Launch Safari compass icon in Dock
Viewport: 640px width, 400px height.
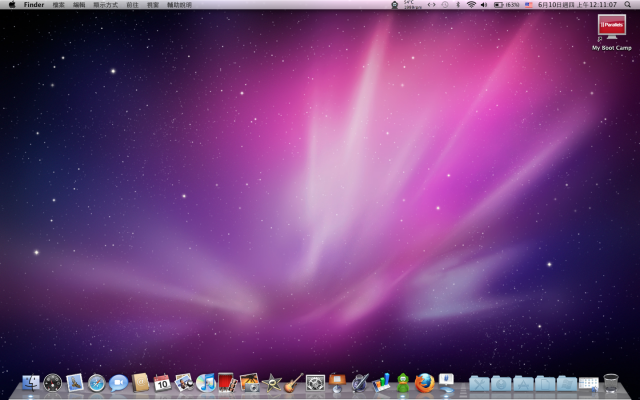[x=97, y=383]
